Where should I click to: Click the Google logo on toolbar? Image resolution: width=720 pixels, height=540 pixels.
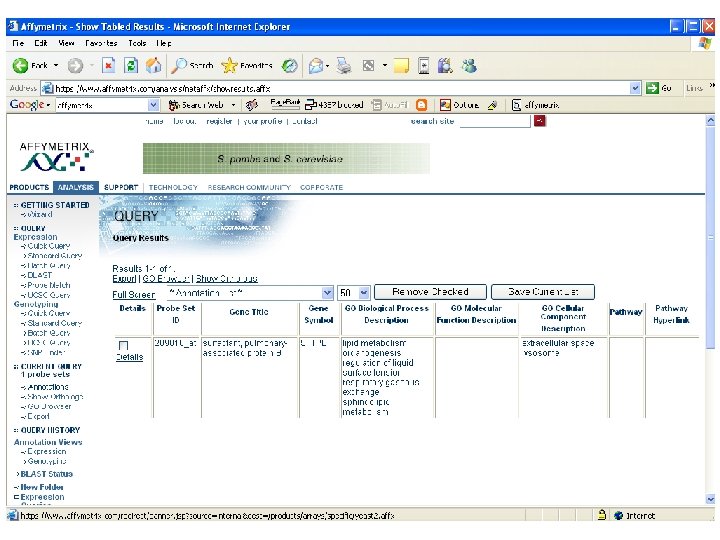click(x=27, y=105)
